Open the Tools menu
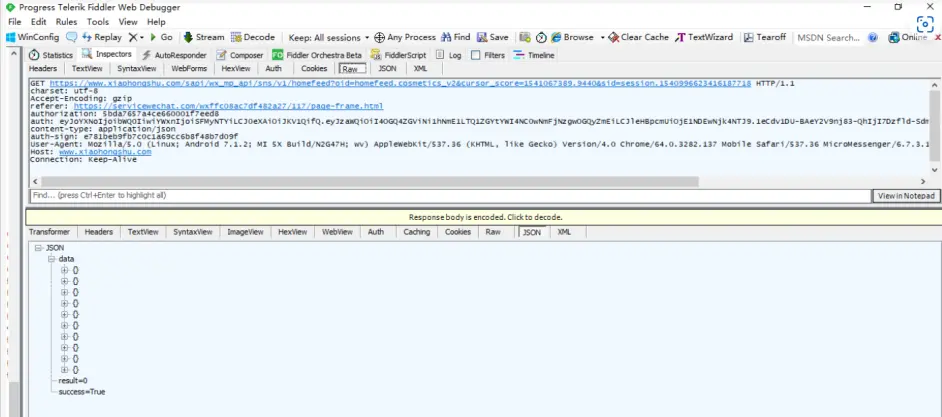Image resolution: width=942 pixels, height=417 pixels. coord(98,22)
